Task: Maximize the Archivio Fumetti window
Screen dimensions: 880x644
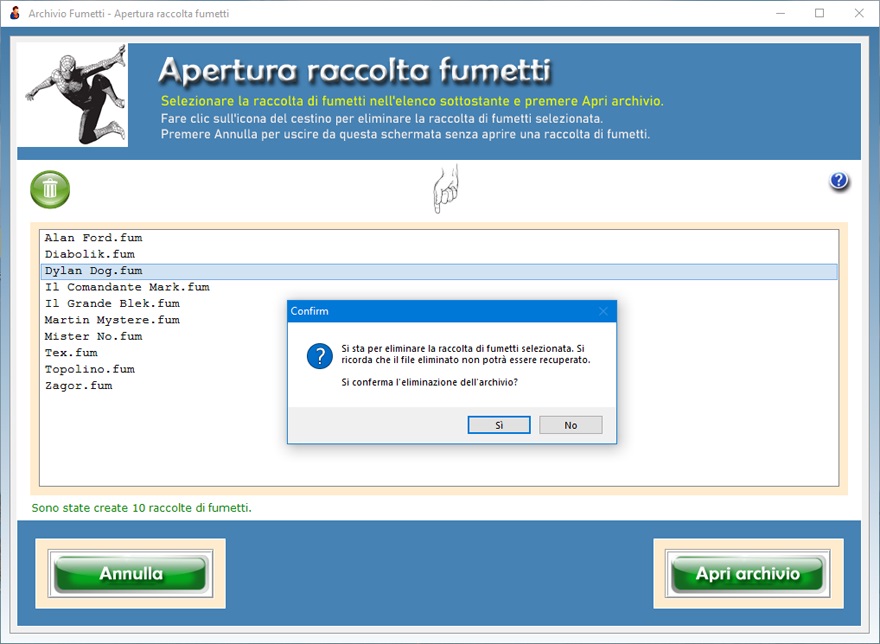Action: (x=819, y=13)
